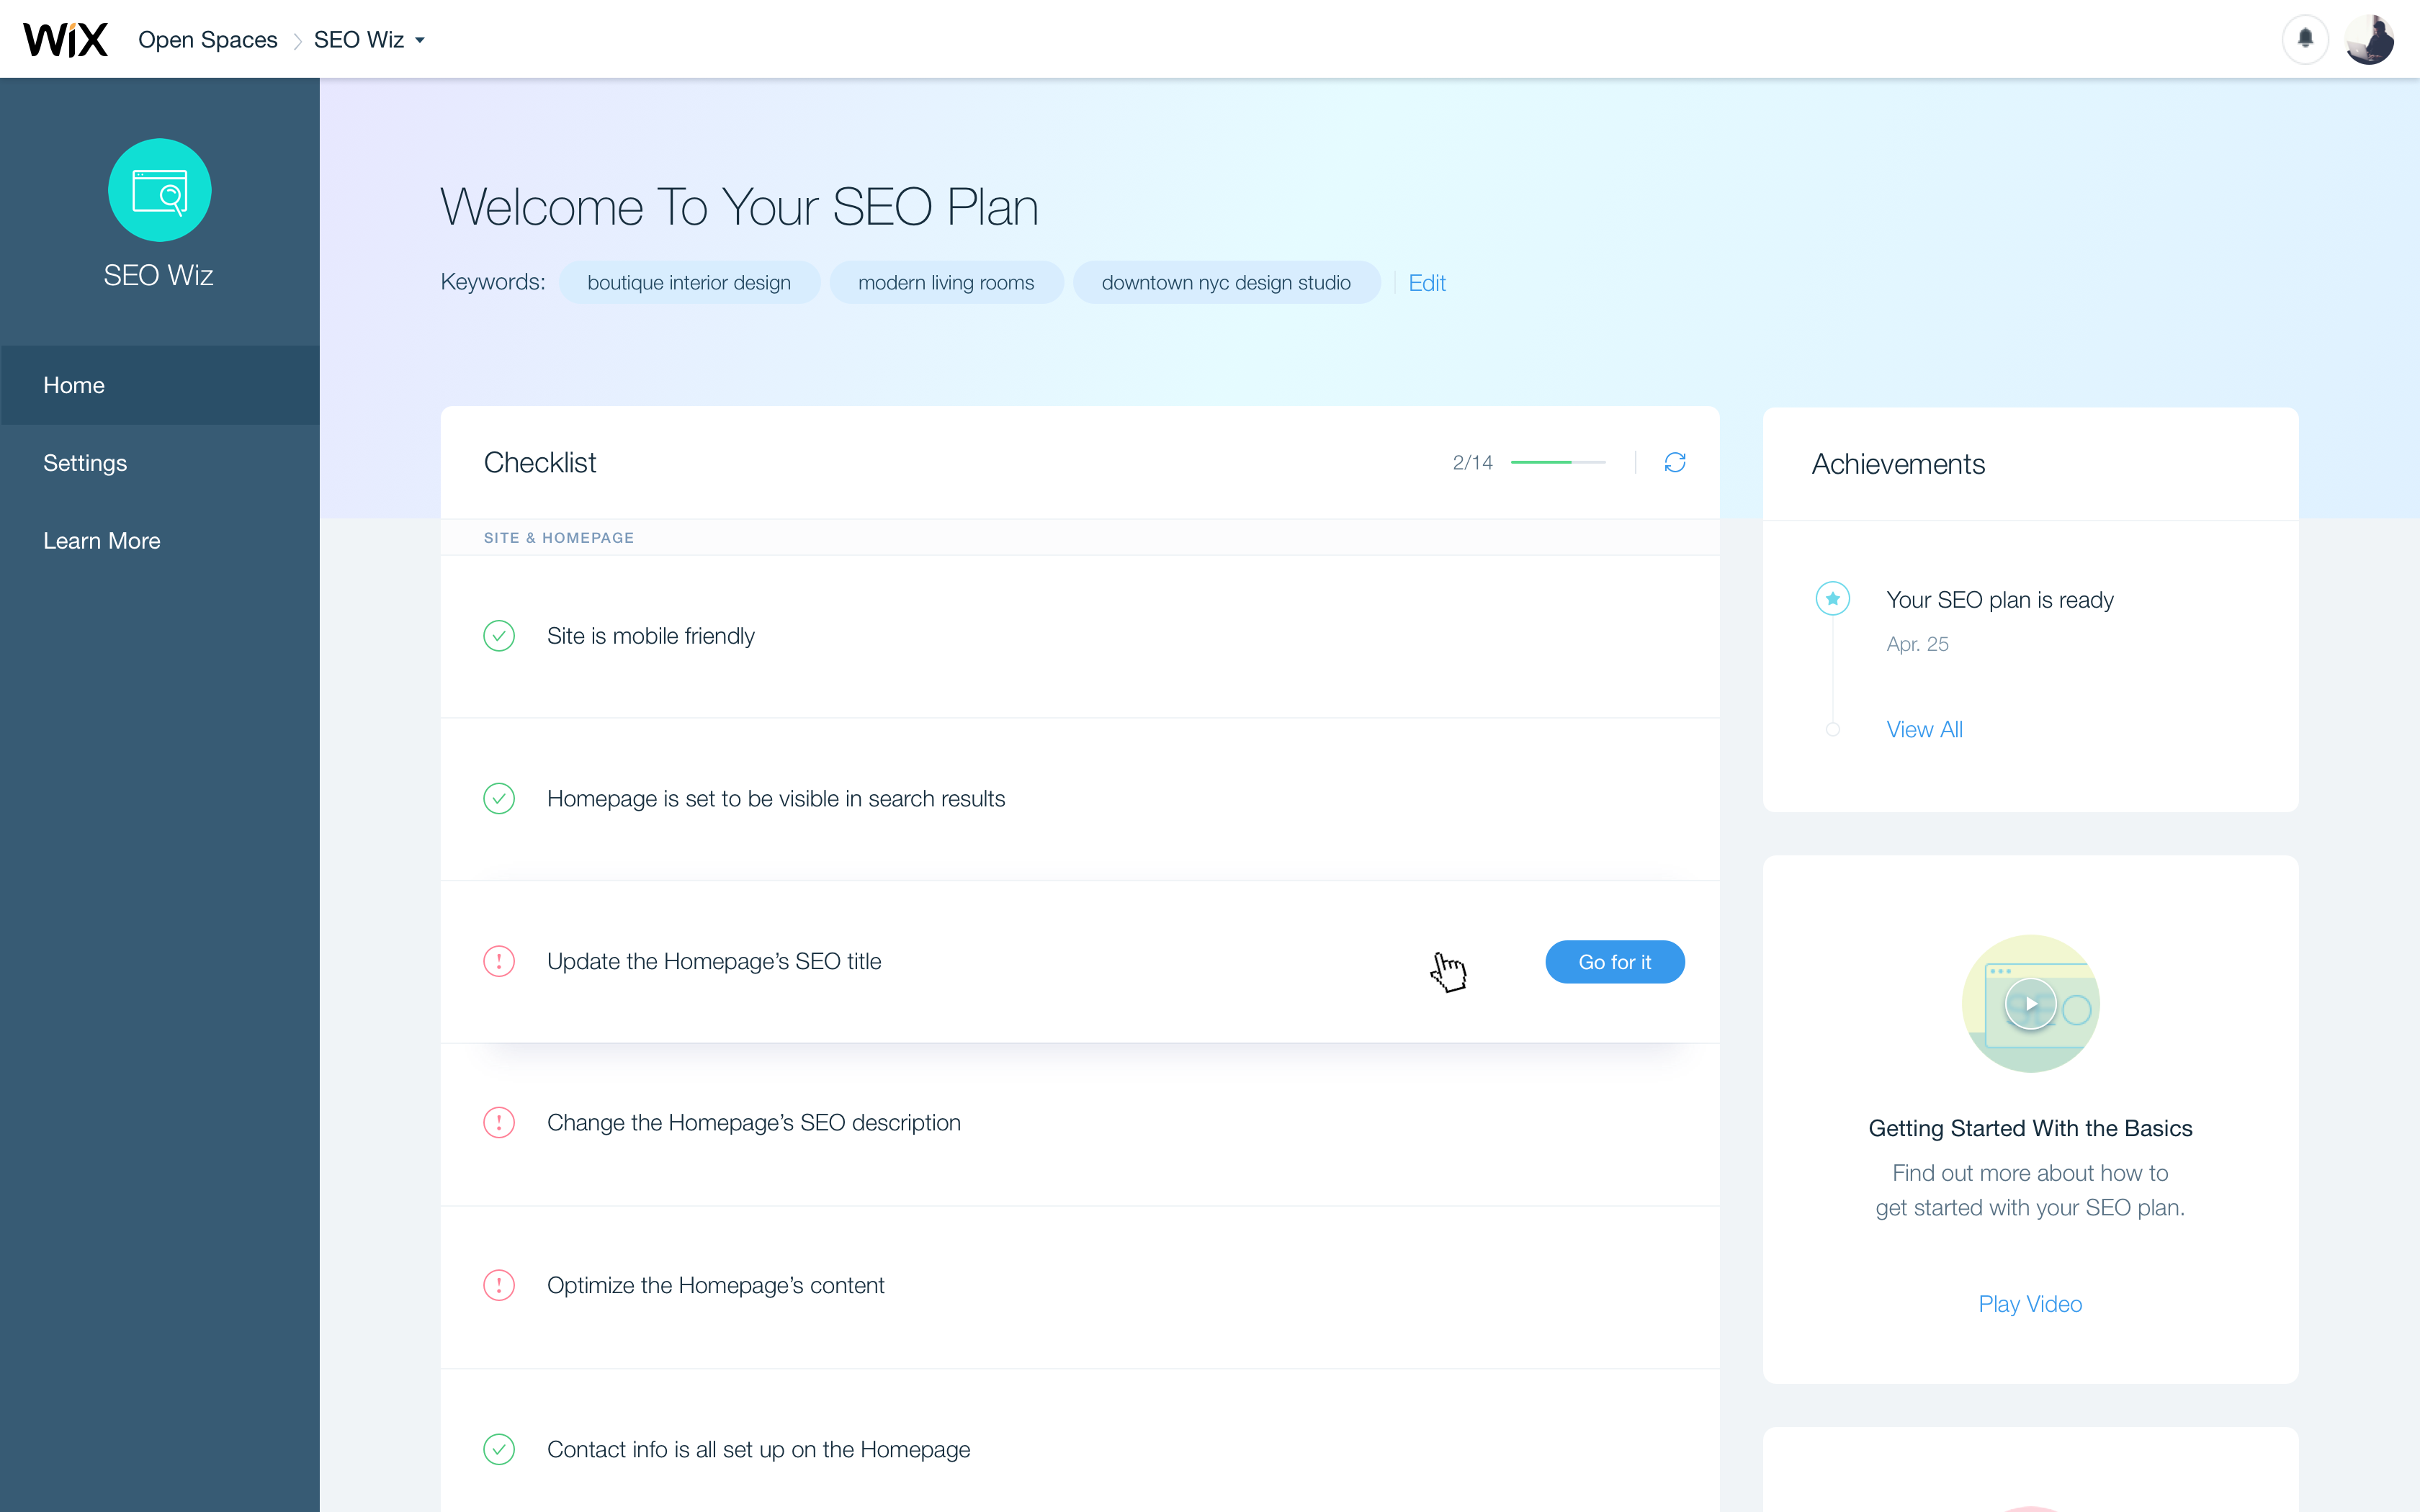Click the Wix logo
Screen dimensions: 2420x1512
(65, 40)
